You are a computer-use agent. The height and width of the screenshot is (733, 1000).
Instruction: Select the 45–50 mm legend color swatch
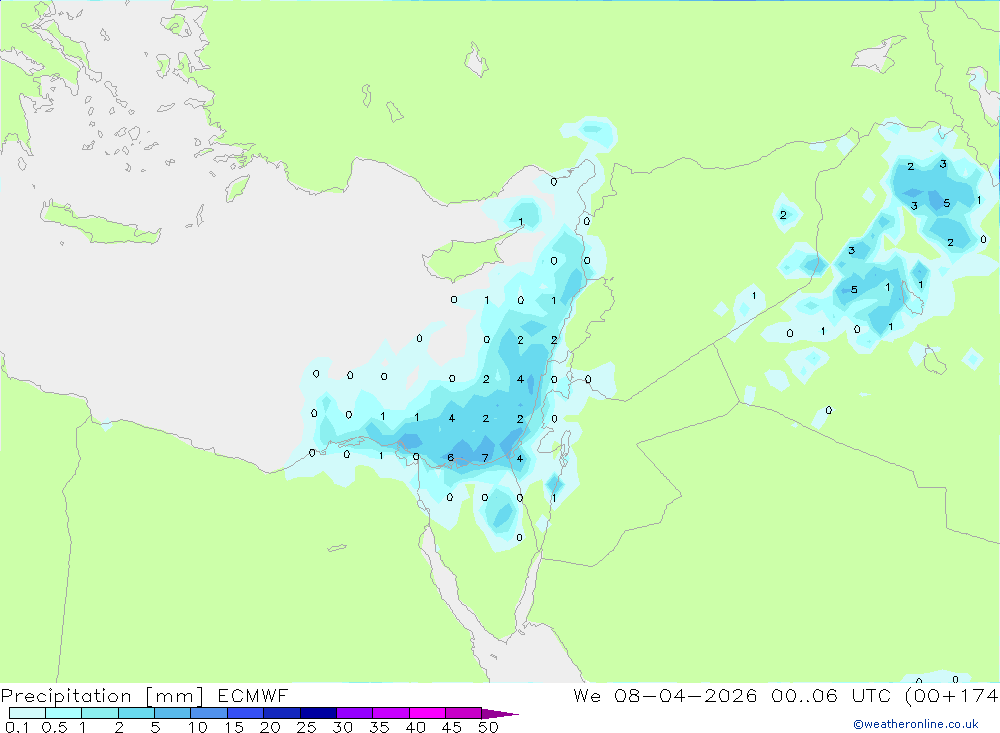(x=464, y=713)
